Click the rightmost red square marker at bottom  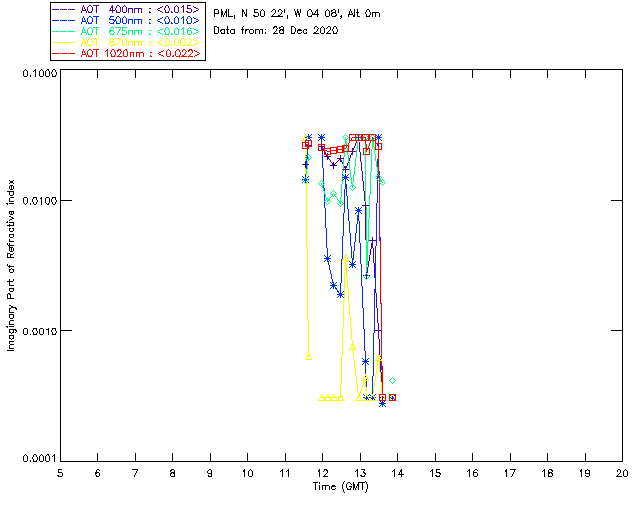[392, 397]
